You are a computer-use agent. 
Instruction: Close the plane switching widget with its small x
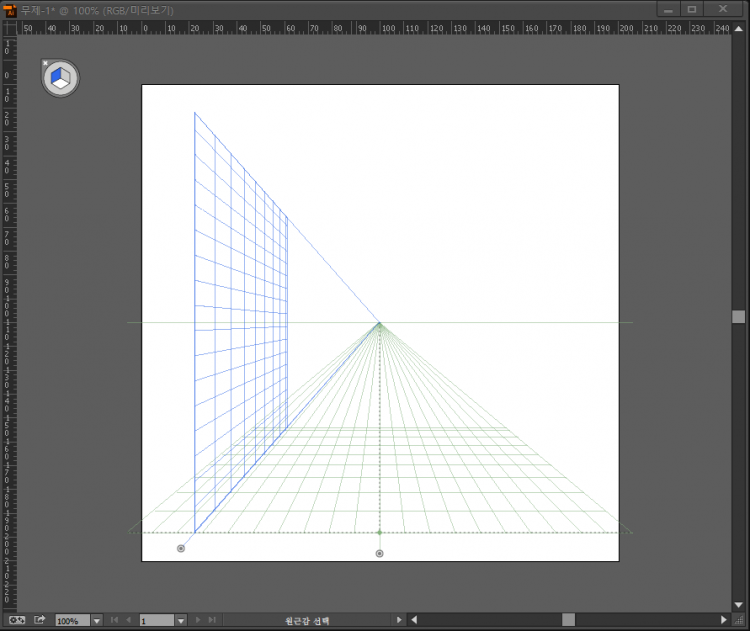click(x=45, y=64)
